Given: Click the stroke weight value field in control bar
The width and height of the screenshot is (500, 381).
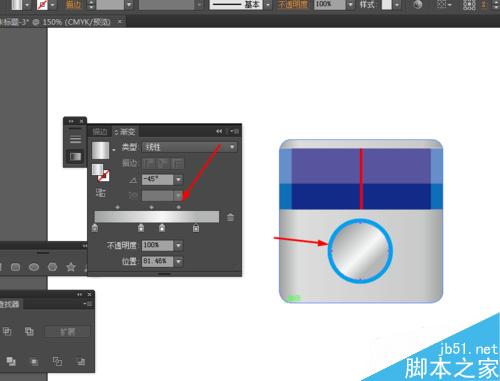Looking at the screenshot, I should [x=110, y=5].
